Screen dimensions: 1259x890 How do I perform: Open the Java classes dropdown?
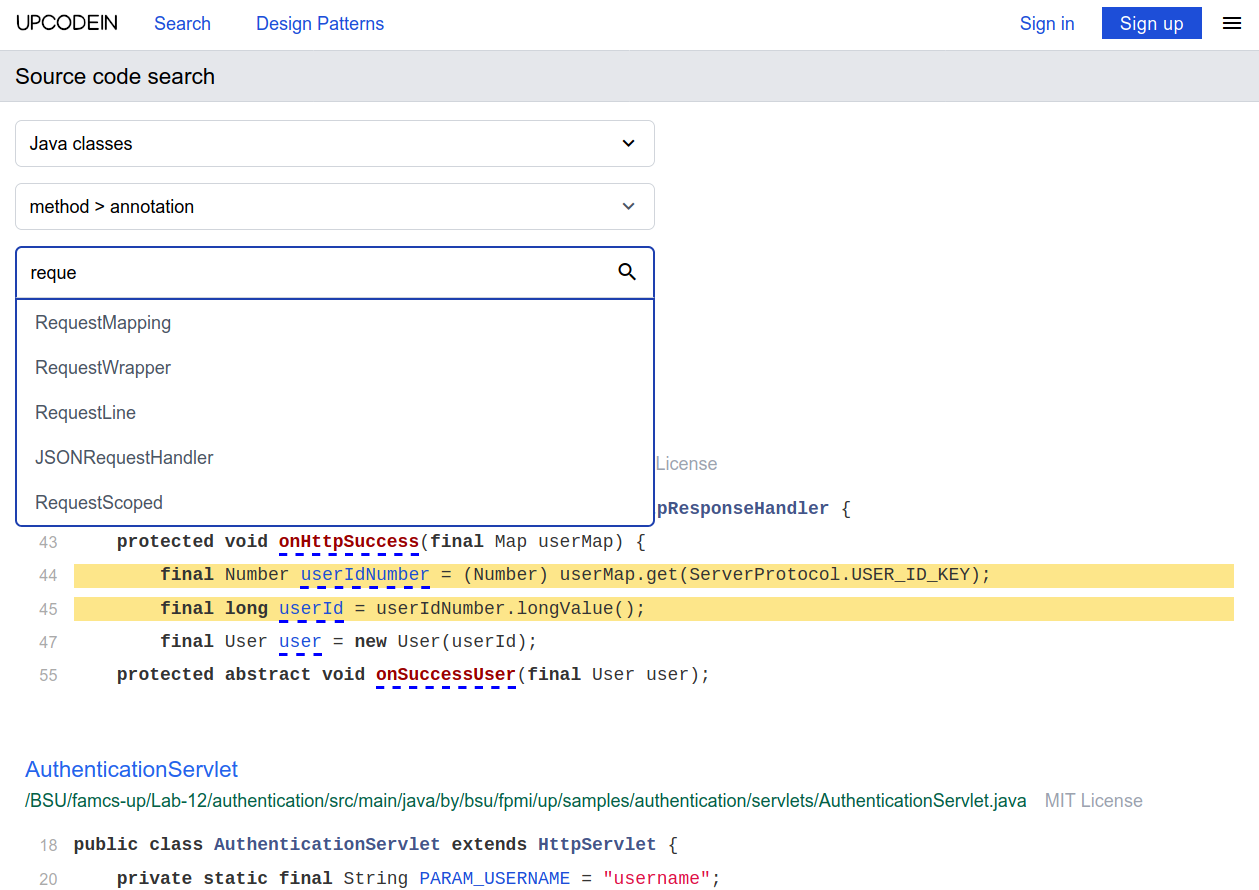335,144
